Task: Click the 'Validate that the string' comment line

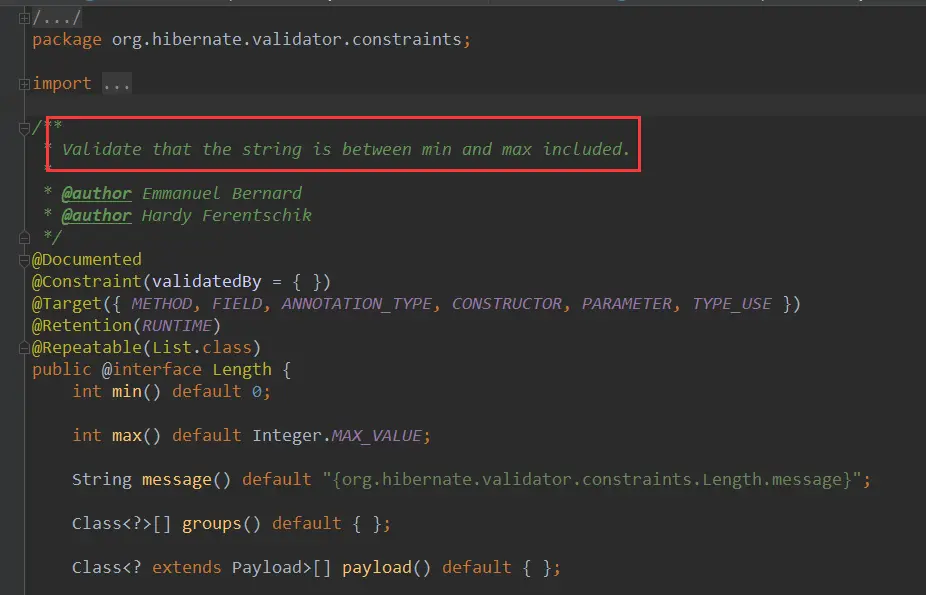Action: (345, 149)
